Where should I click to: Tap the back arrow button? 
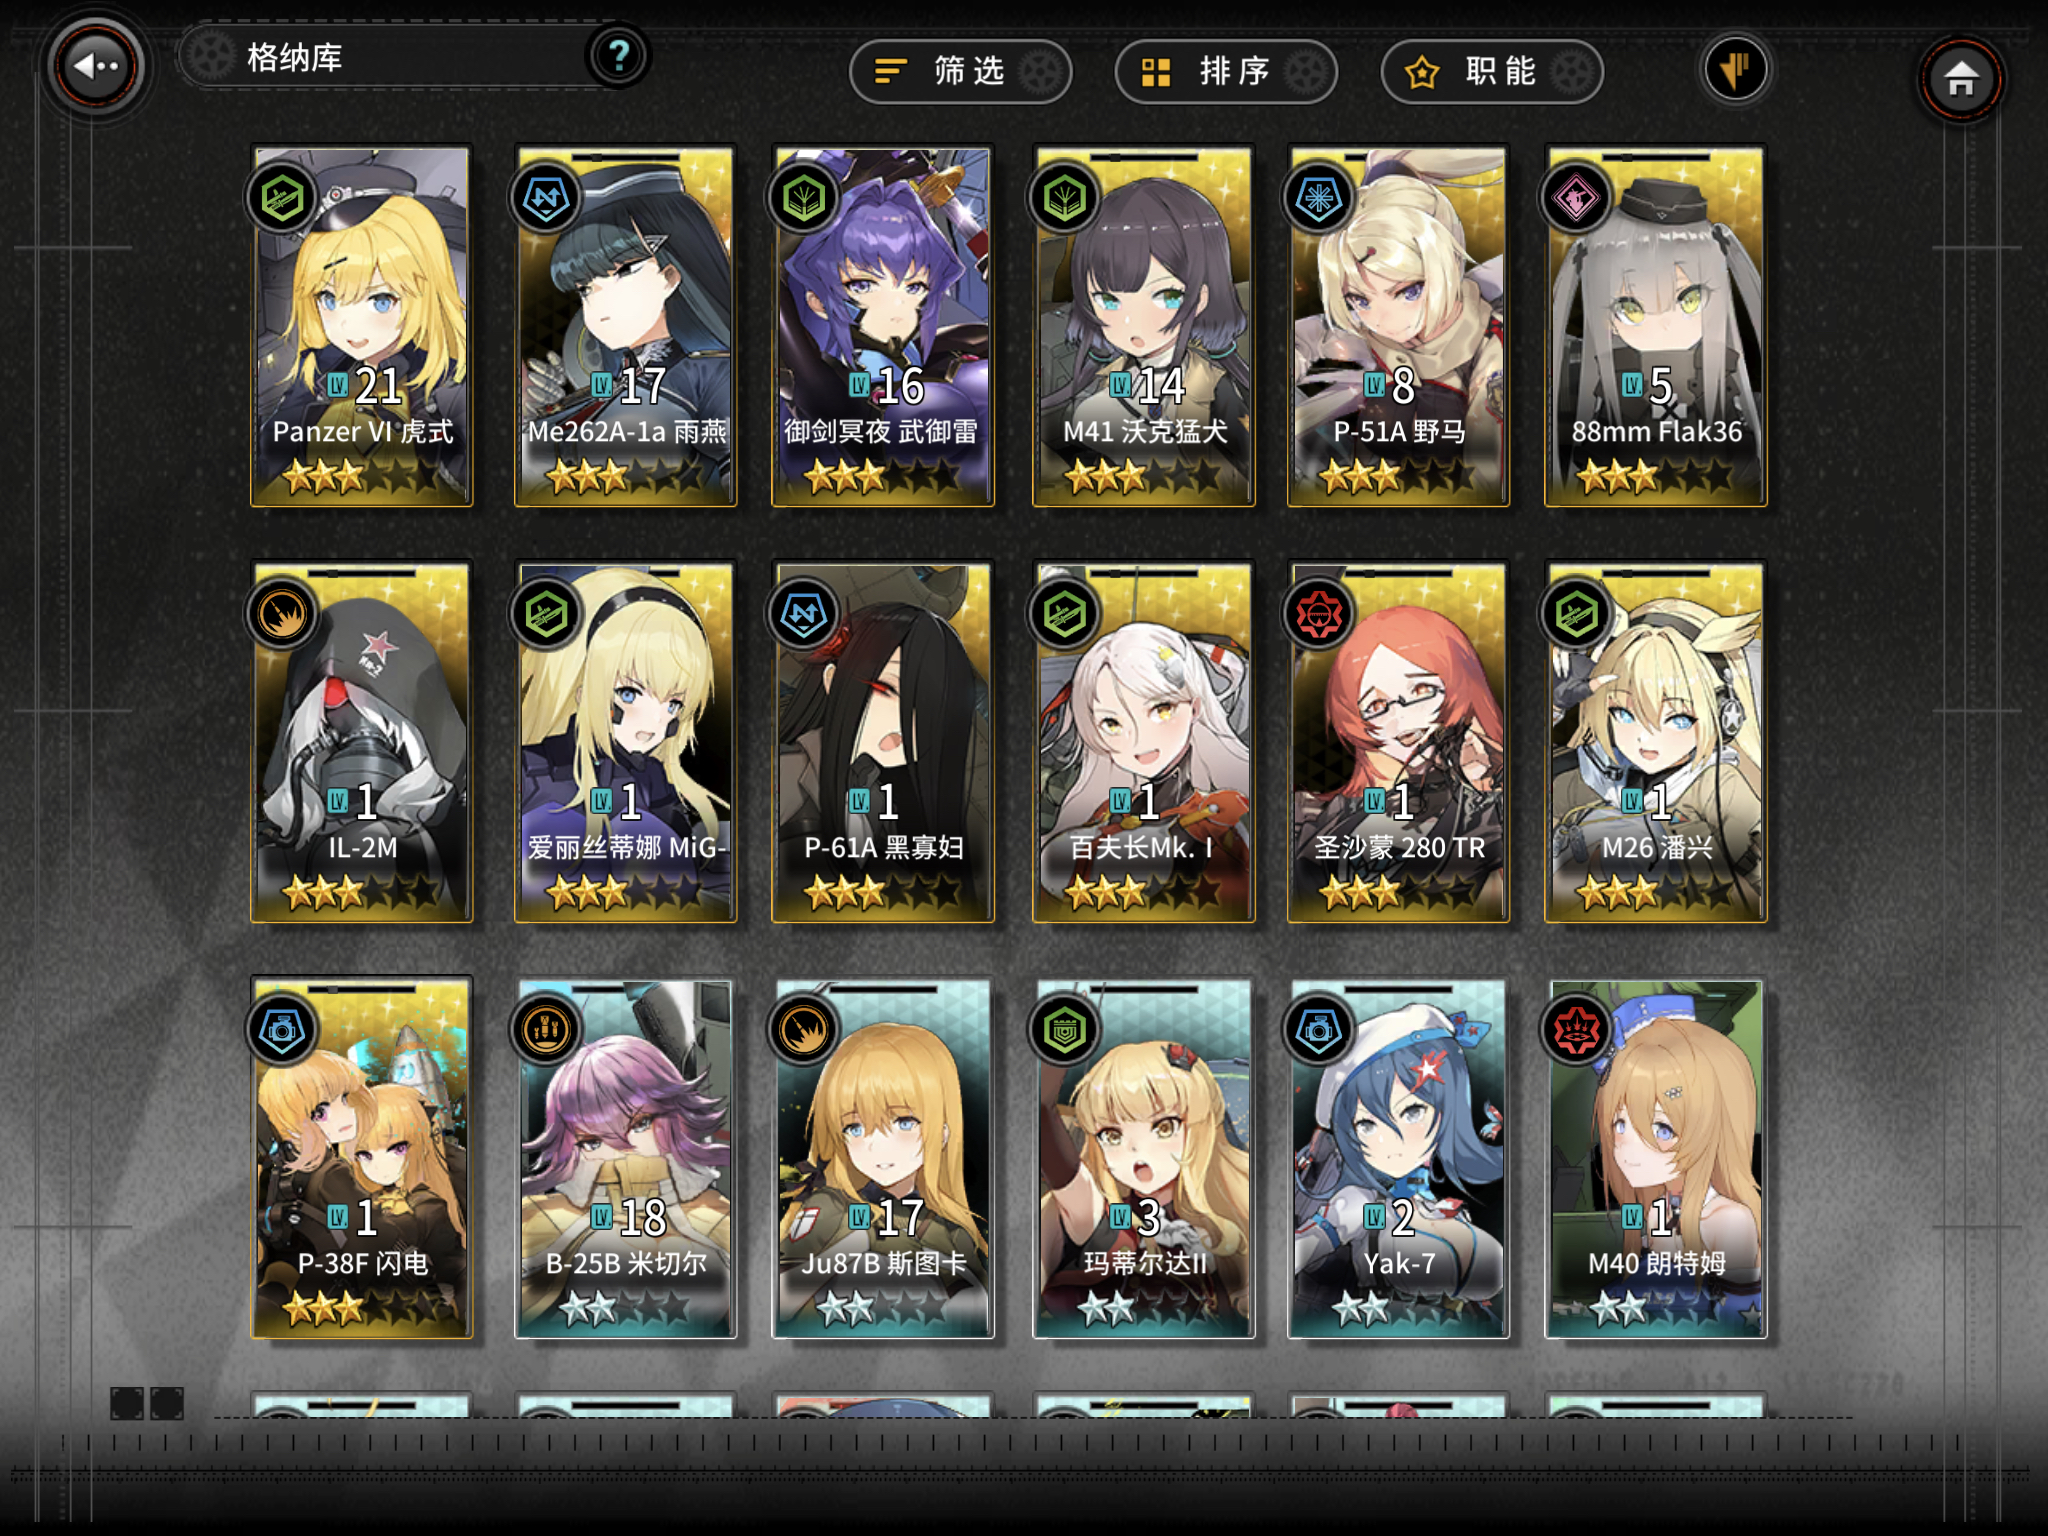(97, 67)
